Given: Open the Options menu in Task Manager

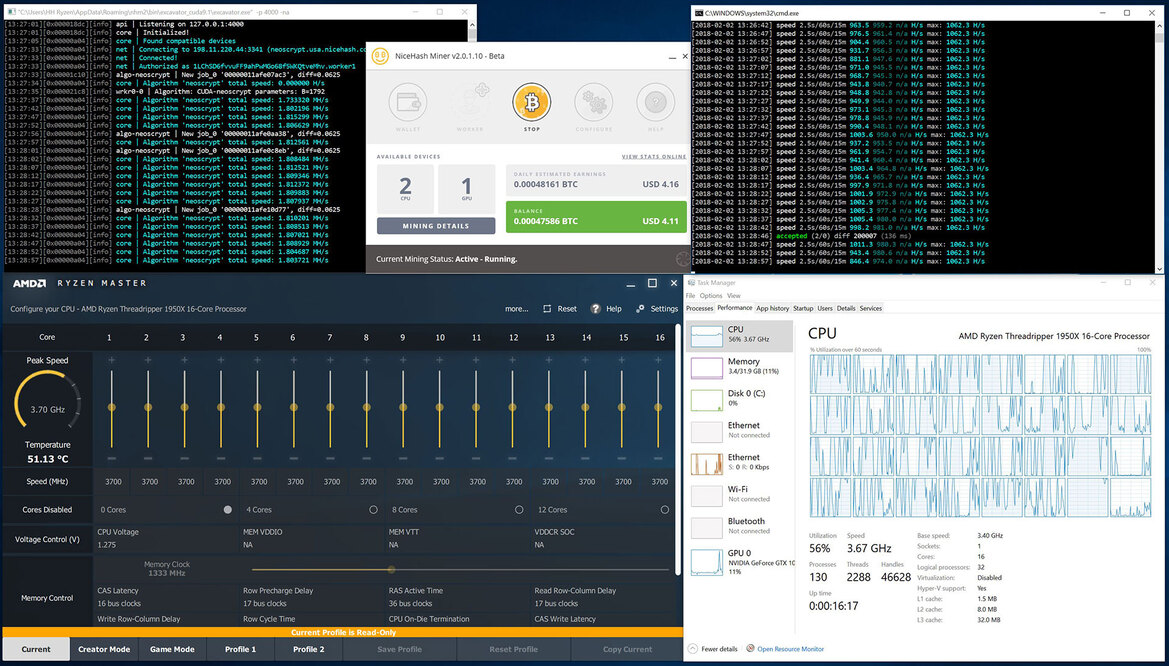Looking at the screenshot, I should pyautogui.click(x=710, y=296).
